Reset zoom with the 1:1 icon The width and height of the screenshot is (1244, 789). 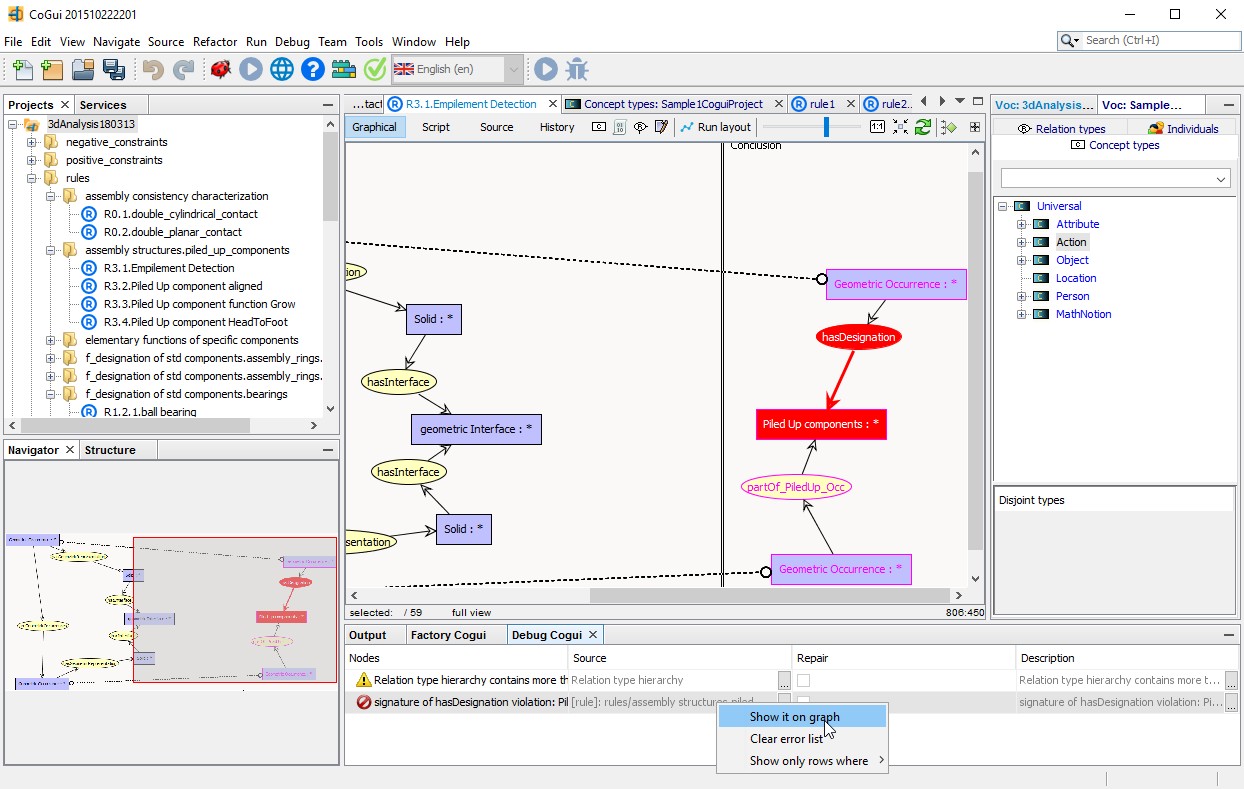[877, 127]
